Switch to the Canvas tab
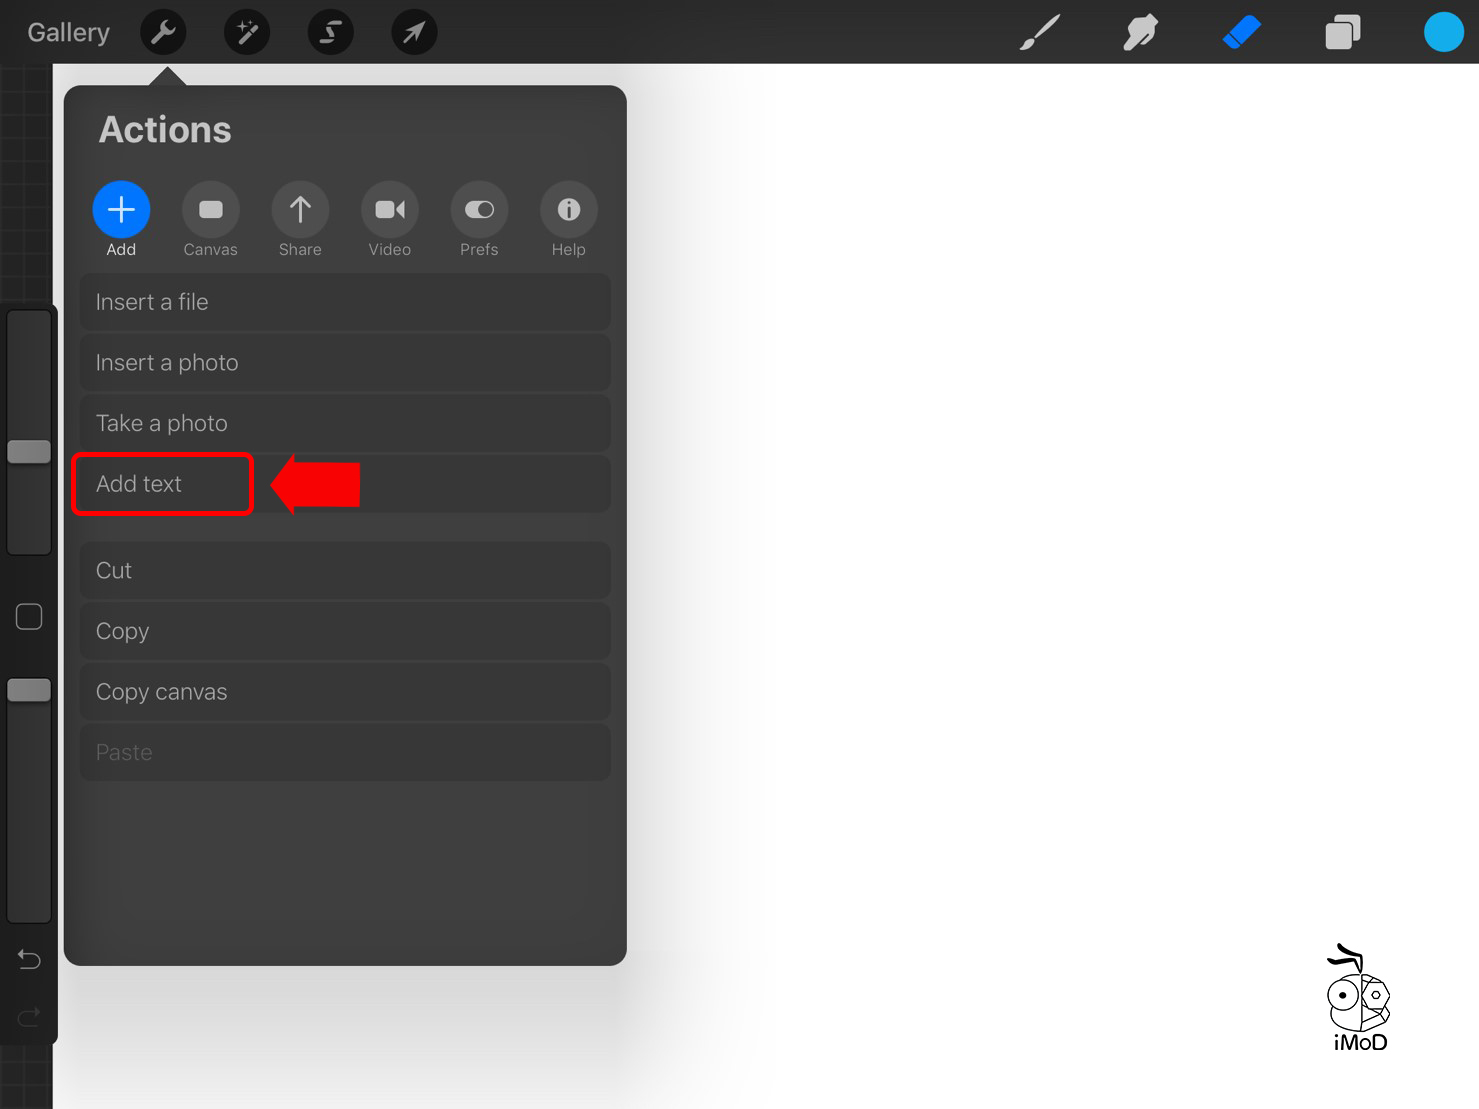The image size is (1479, 1109). pos(210,219)
